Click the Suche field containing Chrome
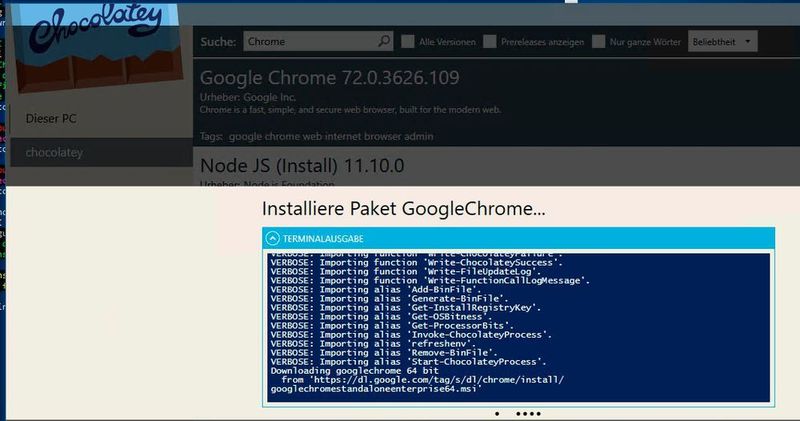This screenshot has height=421, width=800. tap(318, 41)
